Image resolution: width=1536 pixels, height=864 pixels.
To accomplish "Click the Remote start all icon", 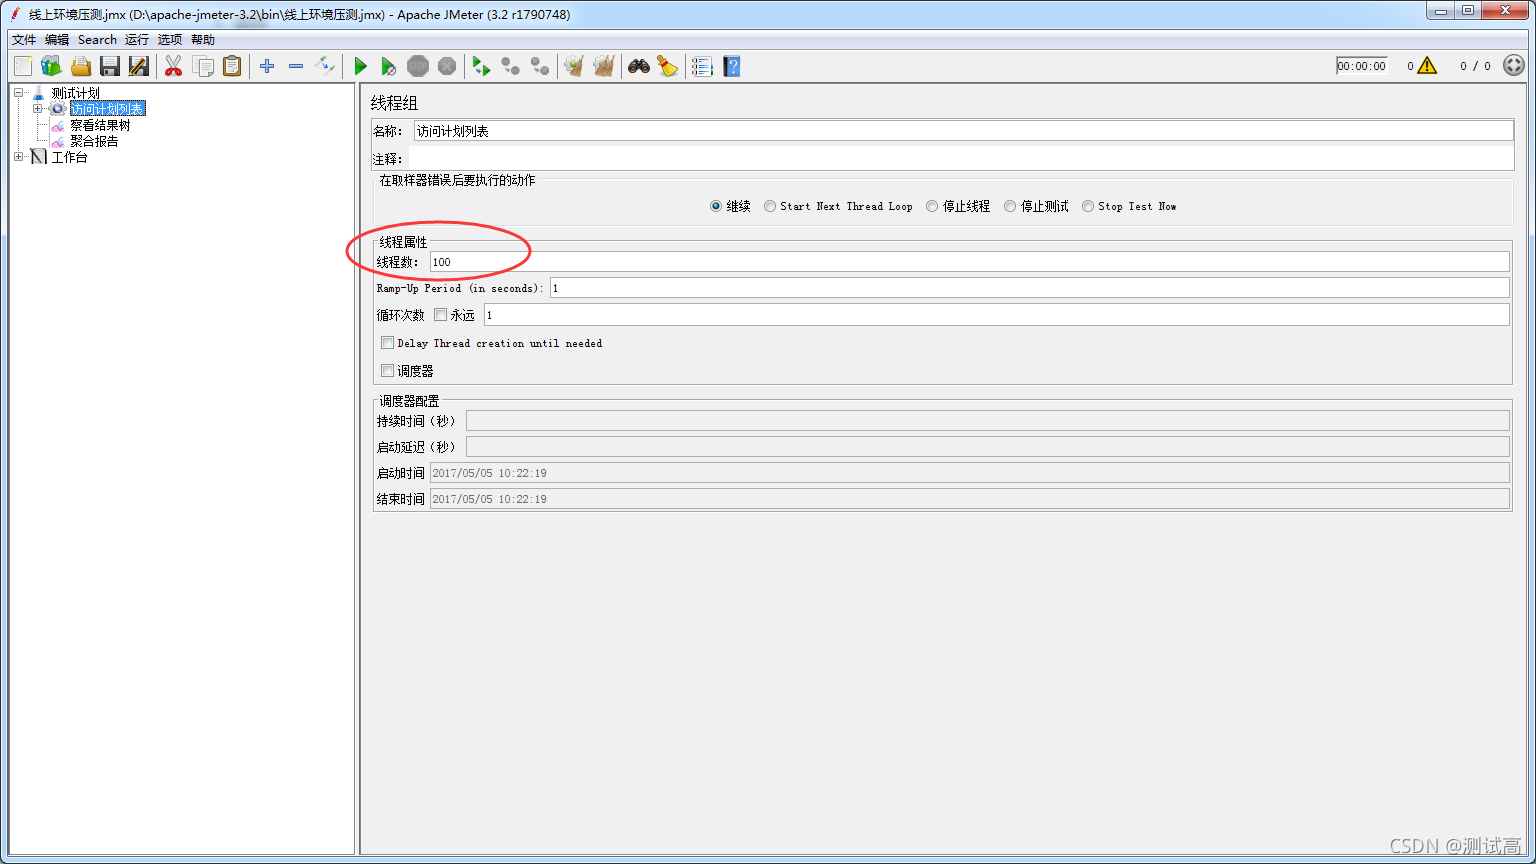I will [482, 66].
